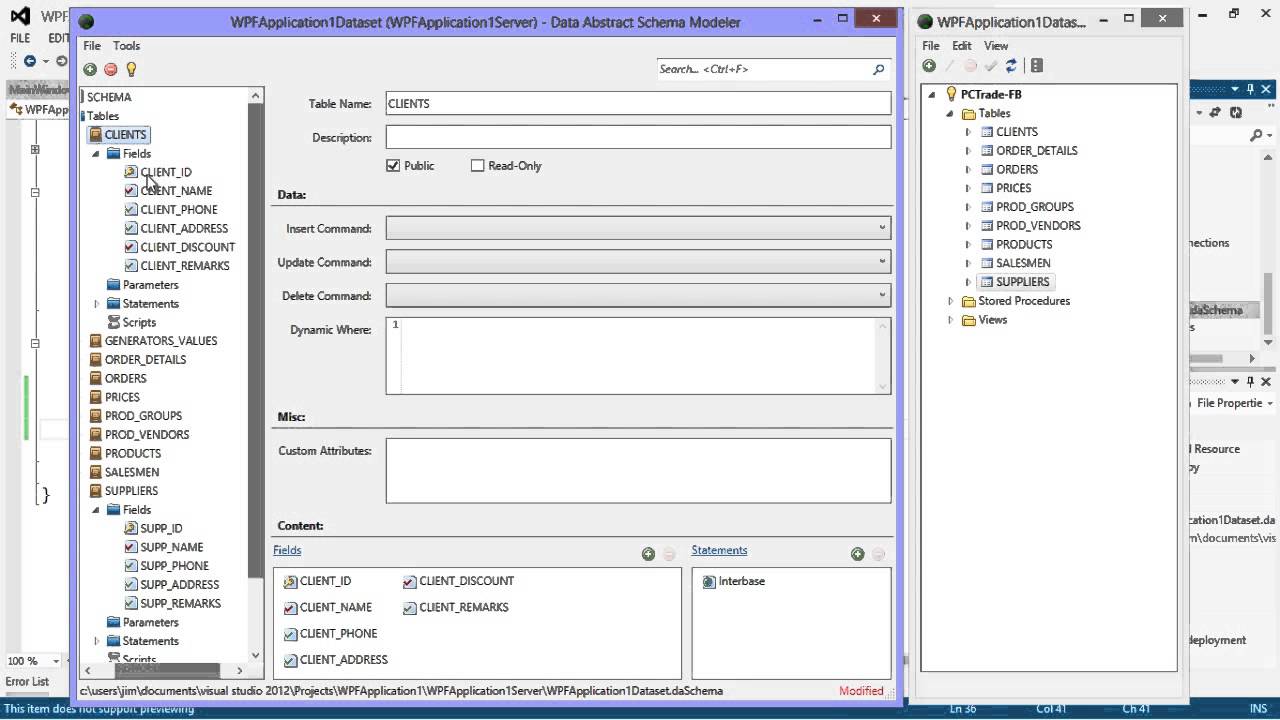Click Visual Studio back navigation arrow icon
1280x720 pixels.
point(29,61)
